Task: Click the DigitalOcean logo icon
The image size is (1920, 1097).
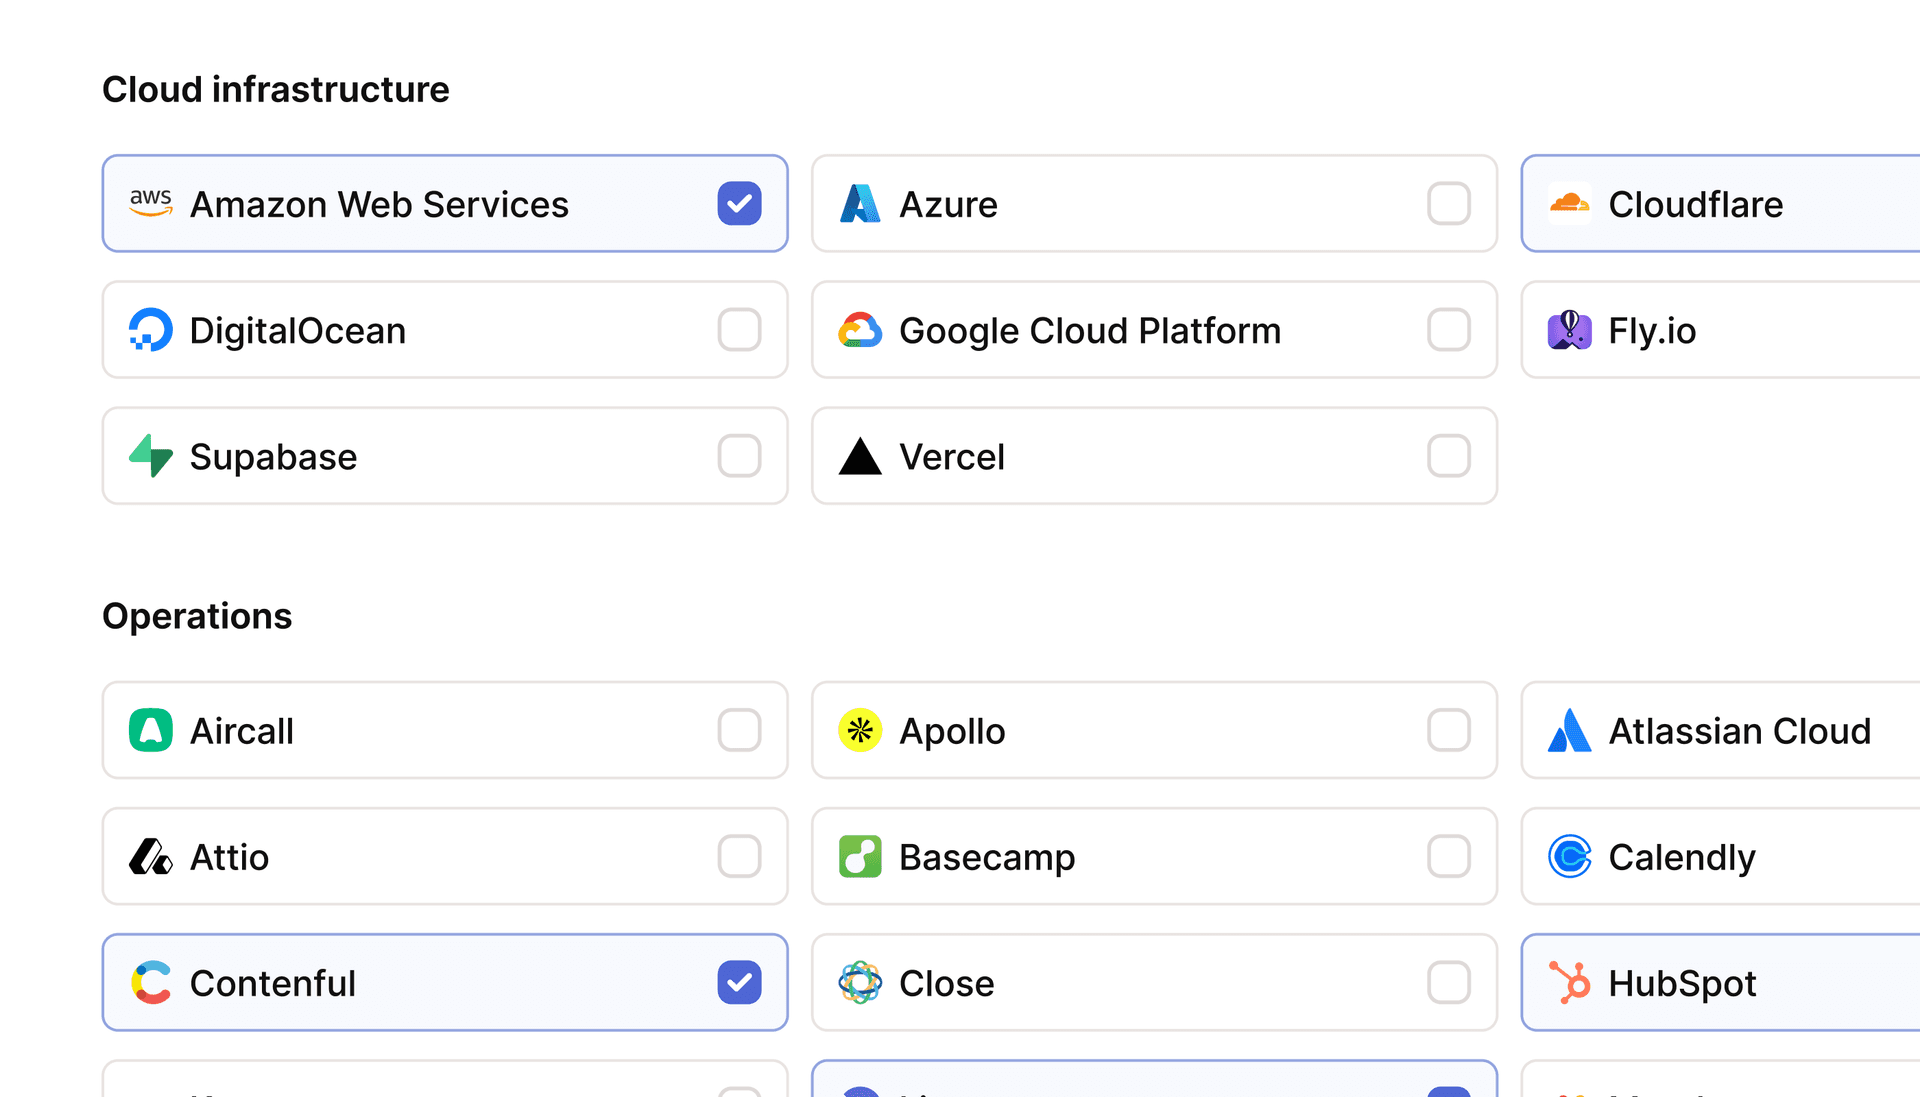Action: (x=152, y=330)
